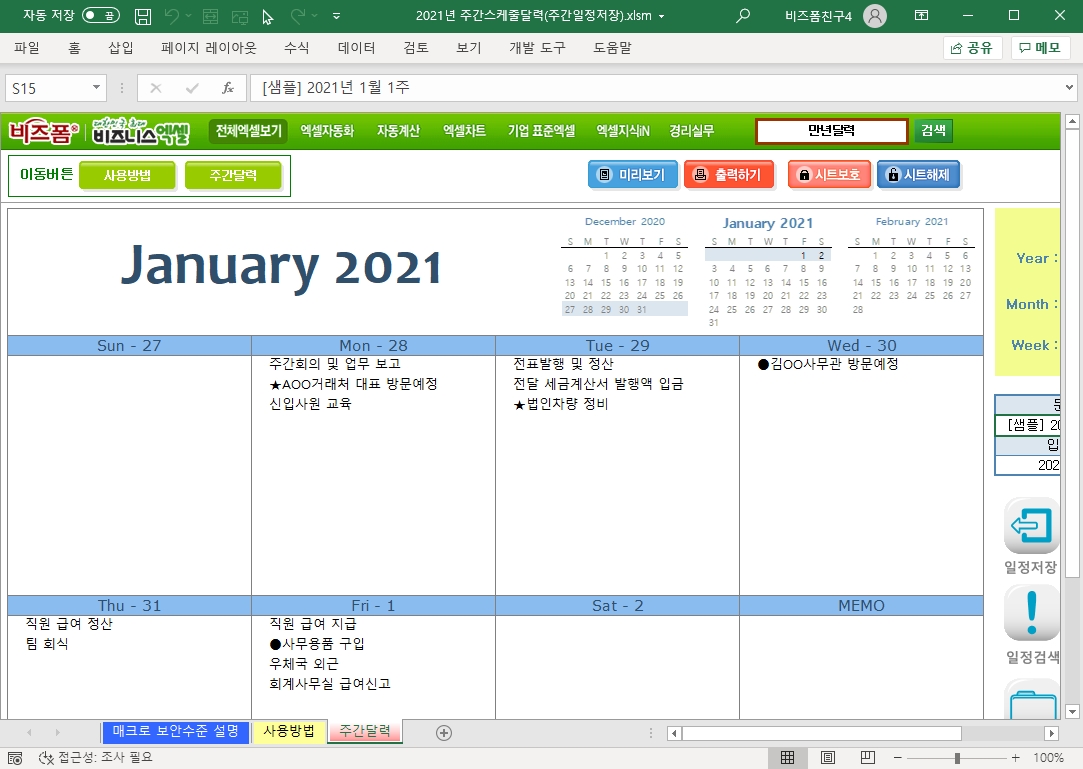Click the 엑셀차트 banner link
The image size is (1083, 769).
pyautogui.click(x=464, y=131)
